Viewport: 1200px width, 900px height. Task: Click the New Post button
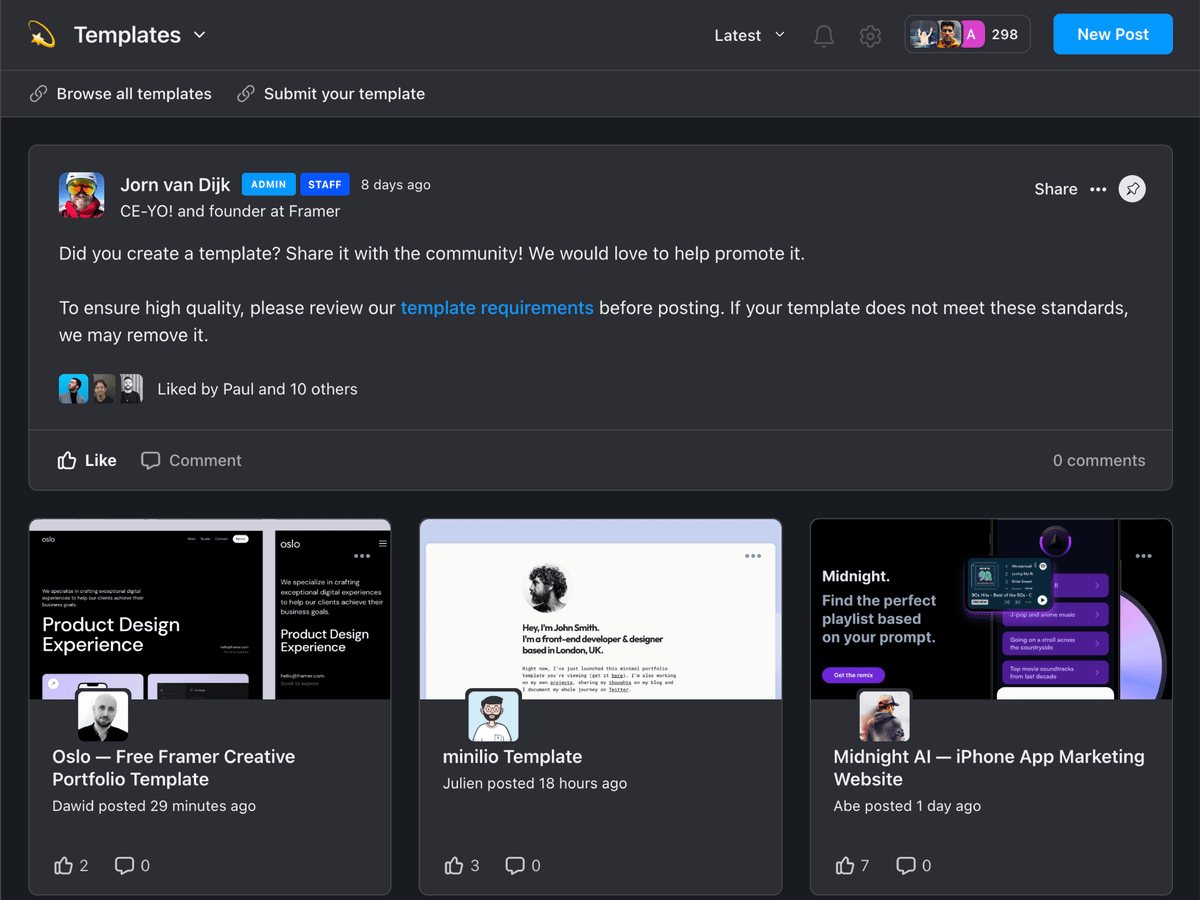[1112, 34]
